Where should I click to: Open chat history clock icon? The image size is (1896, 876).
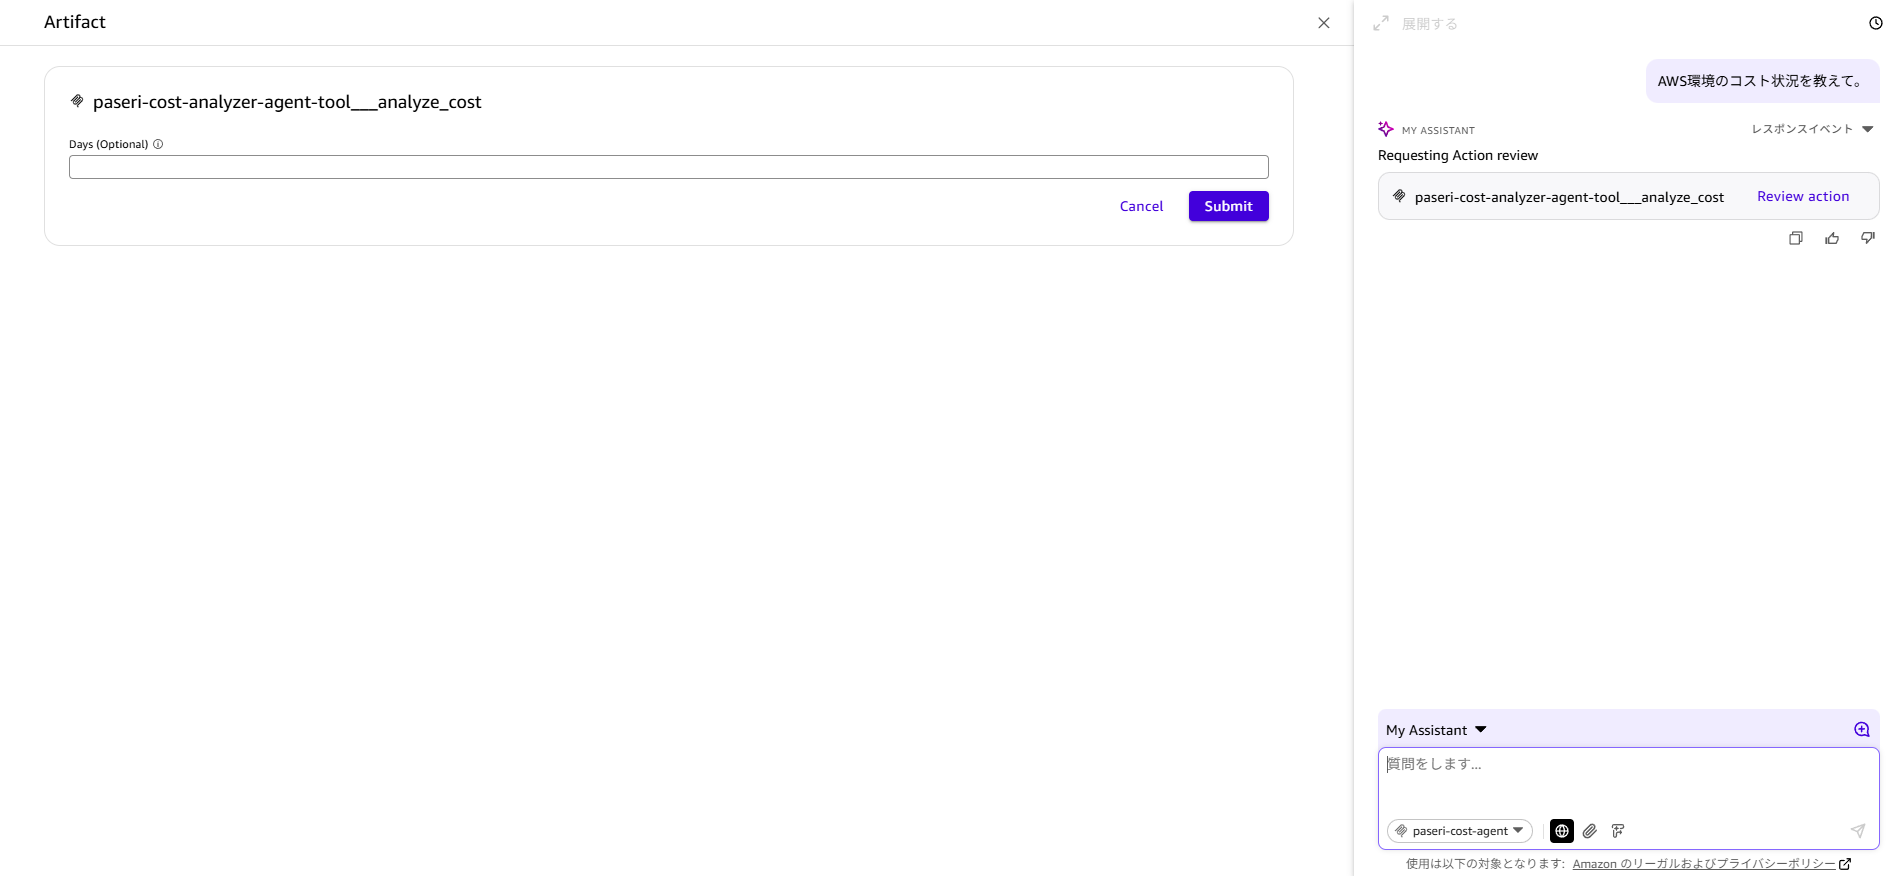[x=1875, y=23]
